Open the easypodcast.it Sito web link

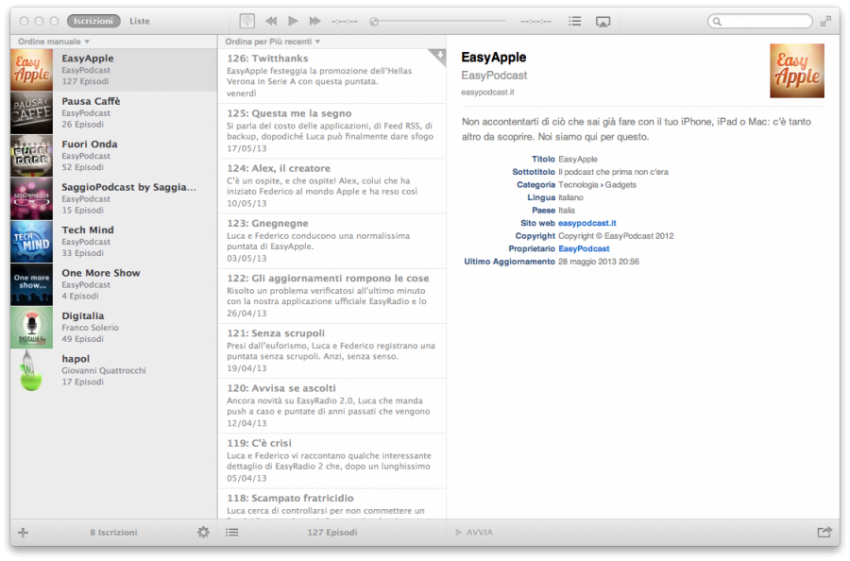pyautogui.click(x=587, y=223)
